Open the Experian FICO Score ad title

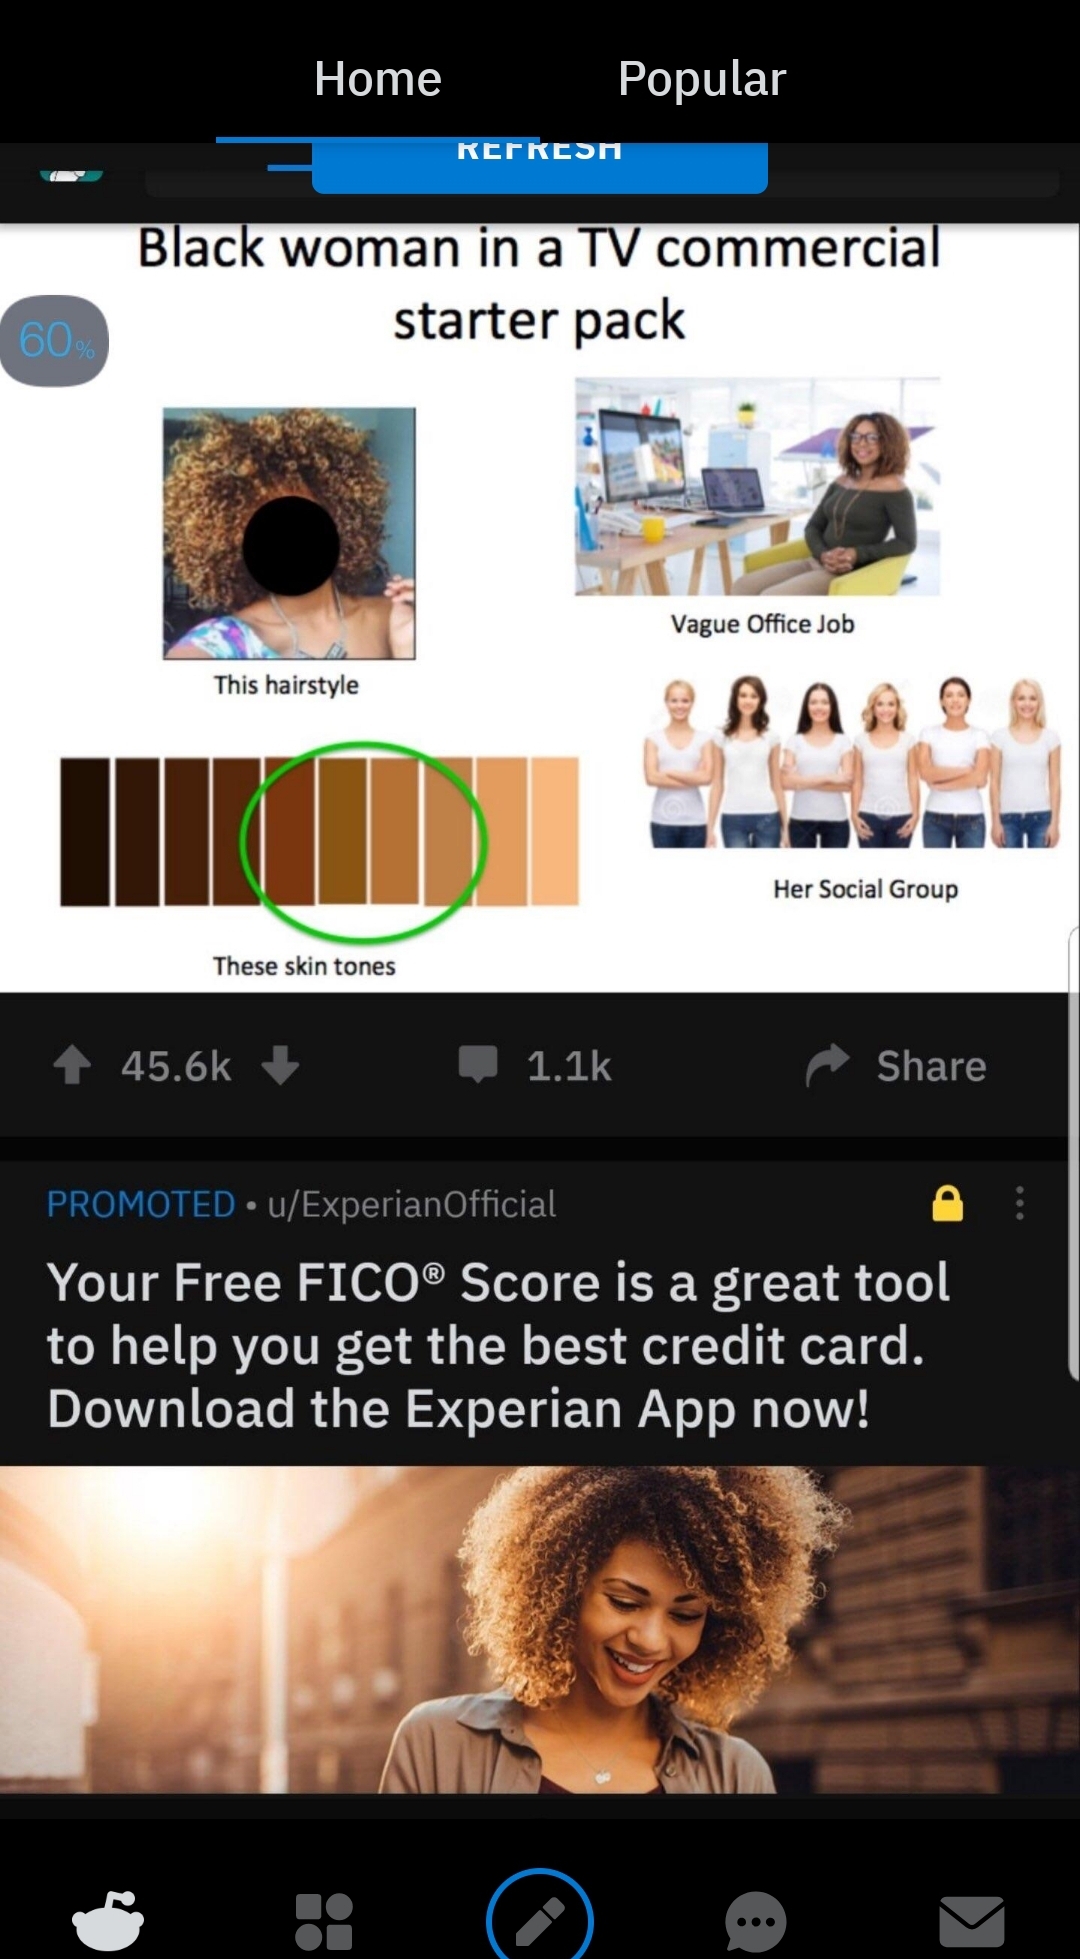pos(497,1345)
